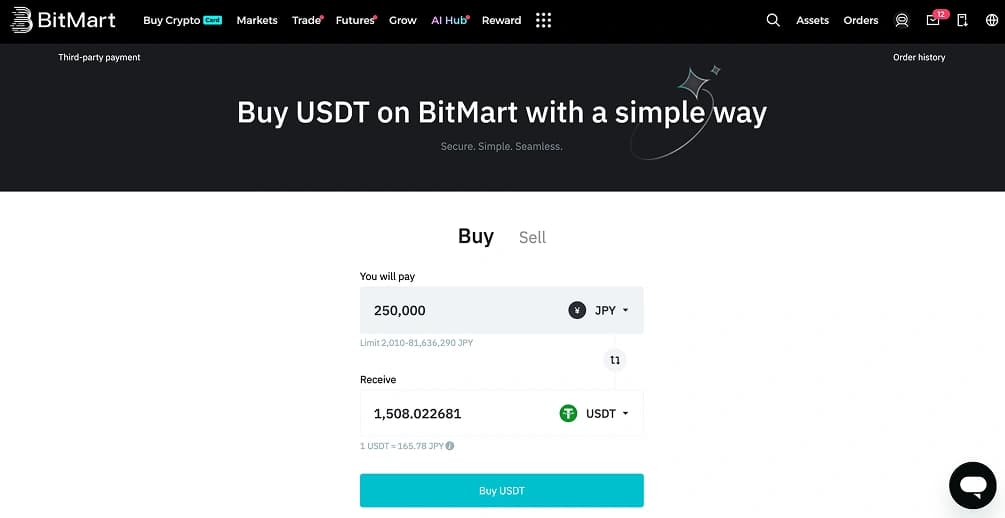Open the Markets menu item
Image resolution: width=1005 pixels, height=518 pixels.
click(x=257, y=20)
